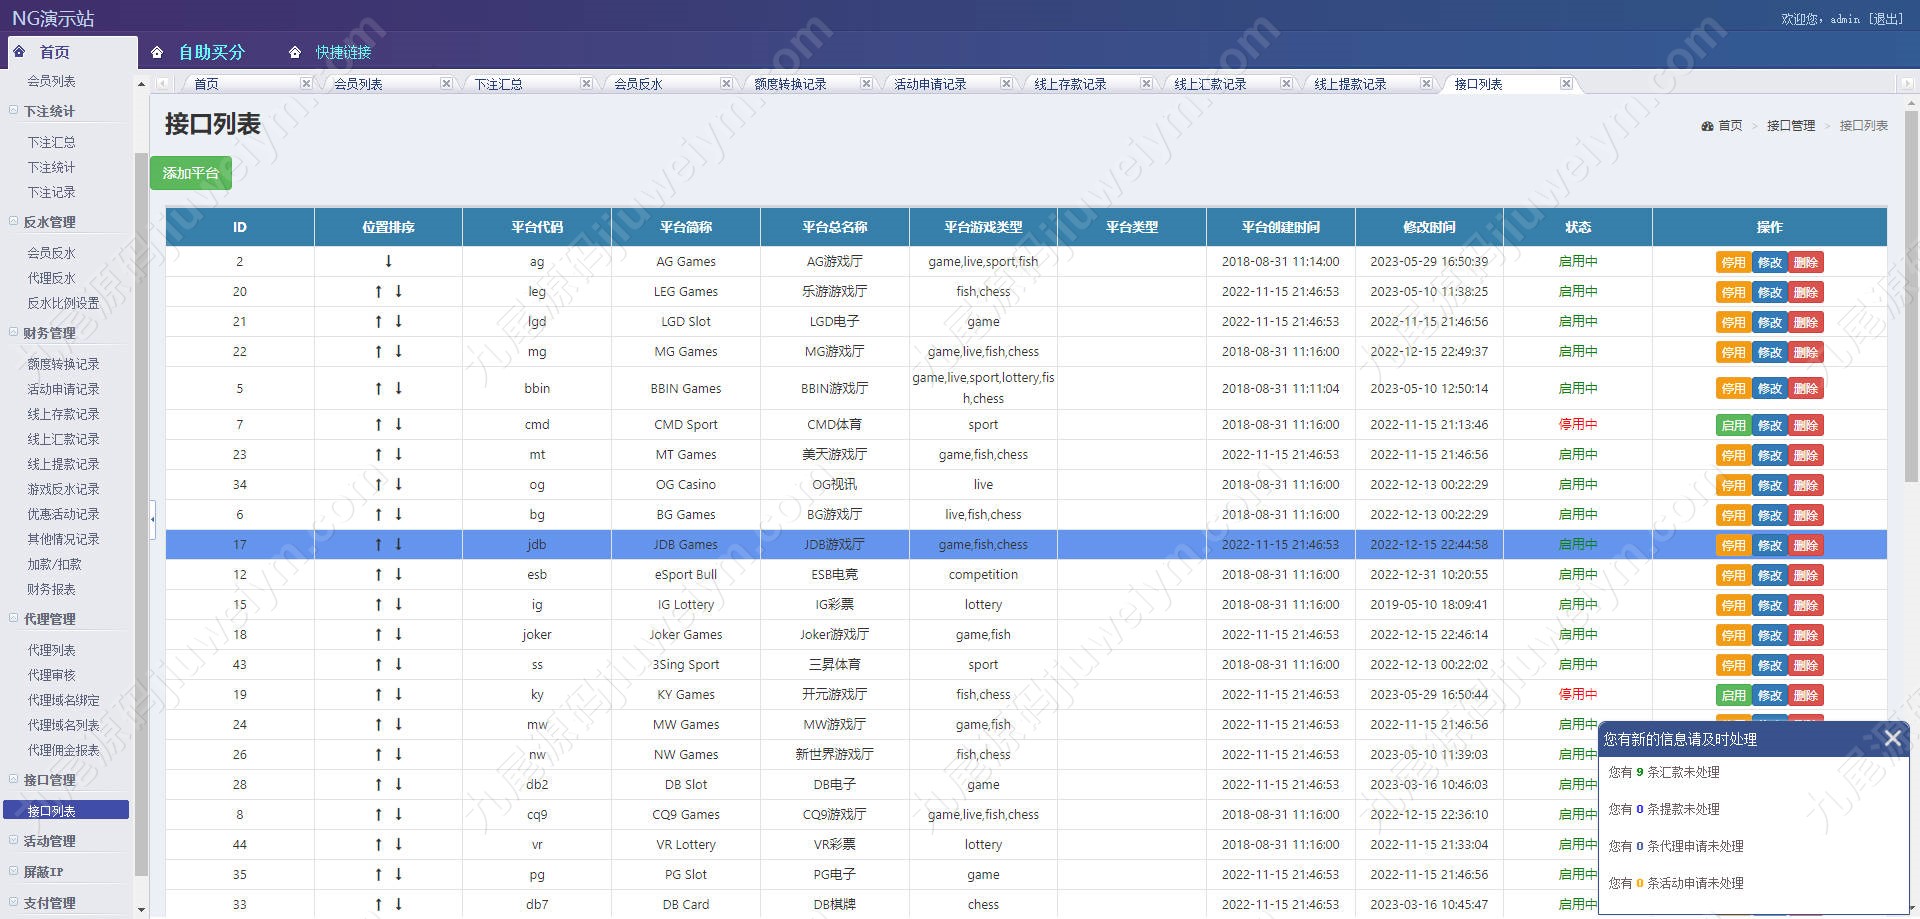The image size is (1920, 919).
Task: Move the bbin row down one position
Action: tap(398, 388)
